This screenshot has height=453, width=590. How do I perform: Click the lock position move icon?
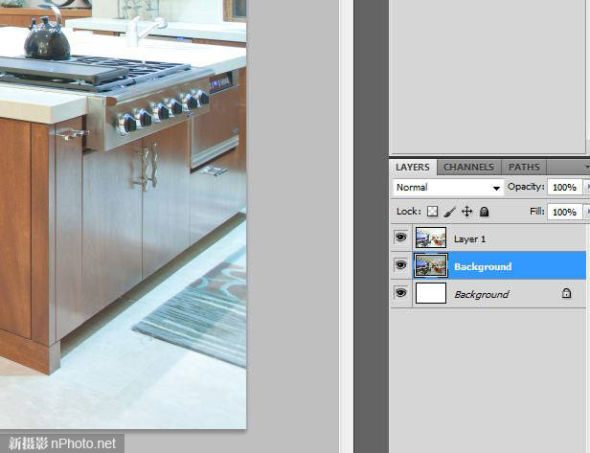click(467, 211)
